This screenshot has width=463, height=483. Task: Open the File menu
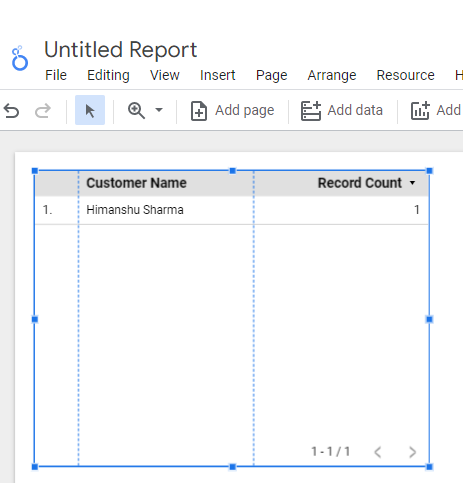[56, 75]
